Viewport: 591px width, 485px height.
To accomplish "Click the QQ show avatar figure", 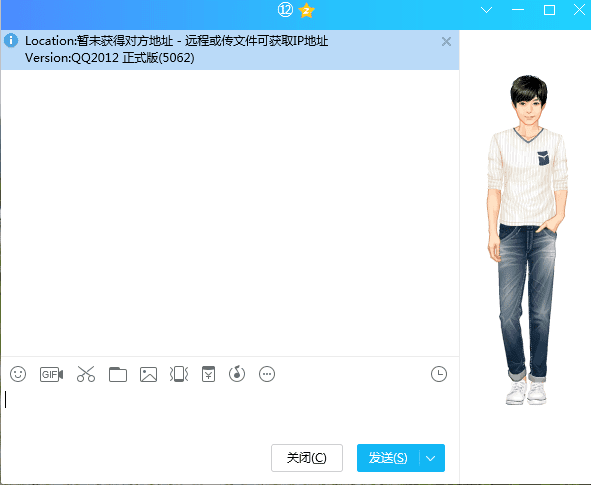I will (x=527, y=240).
